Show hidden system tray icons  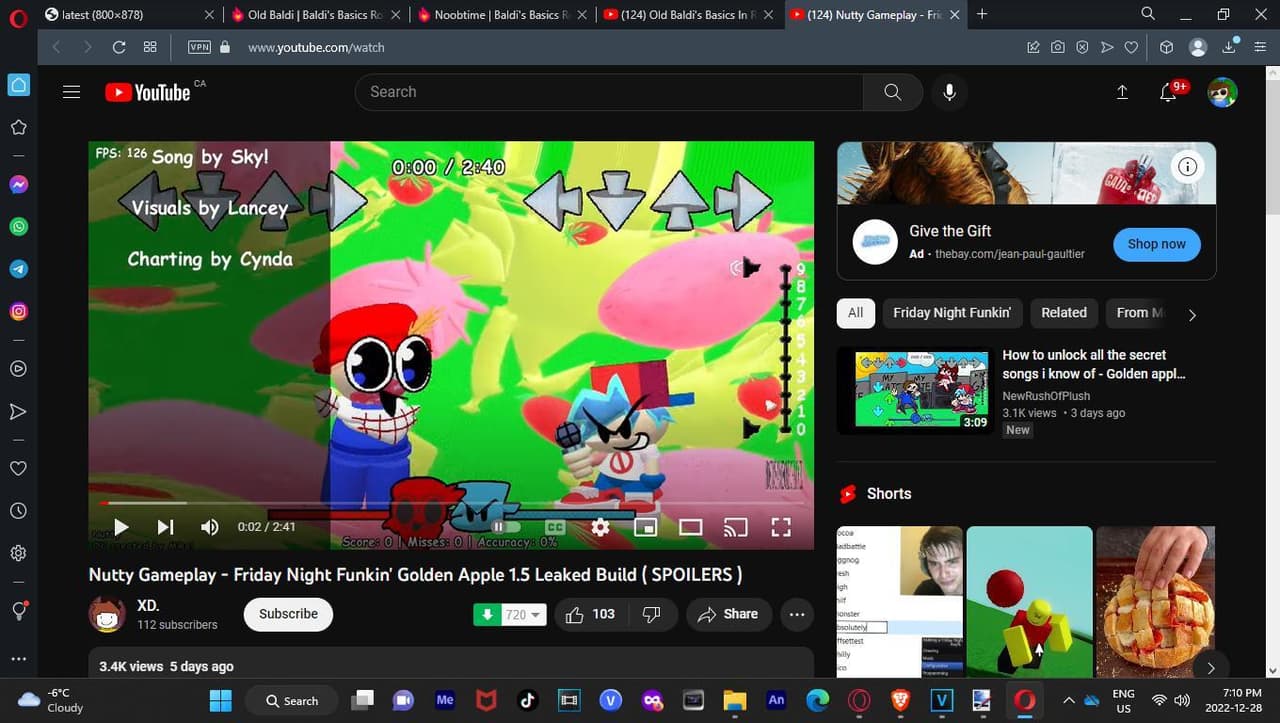click(x=1068, y=700)
